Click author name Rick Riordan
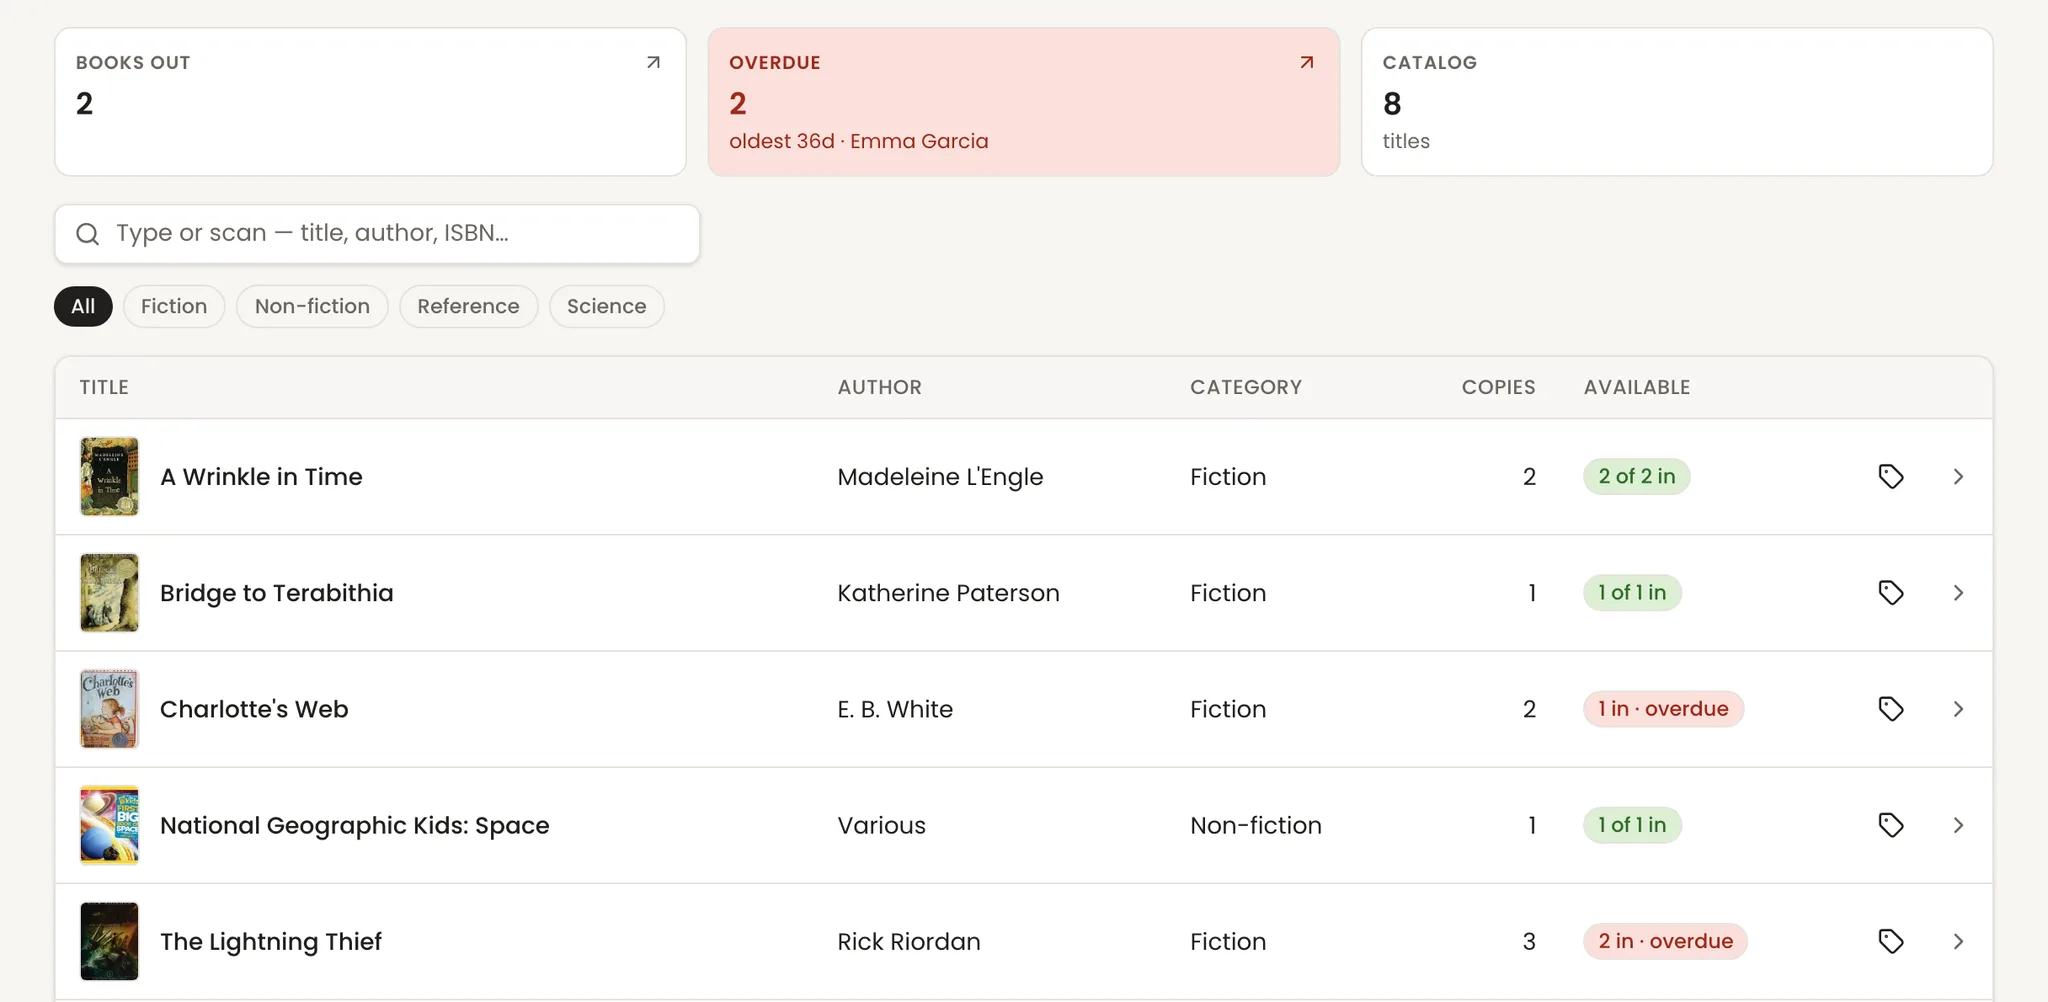Image resolution: width=2048 pixels, height=1002 pixels. tap(909, 941)
